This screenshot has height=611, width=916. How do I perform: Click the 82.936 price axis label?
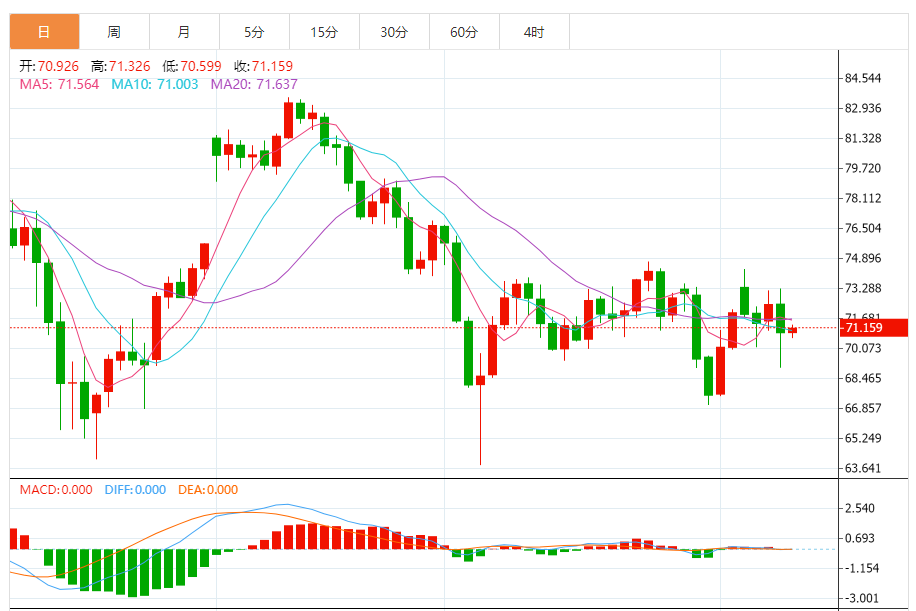[863, 108]
